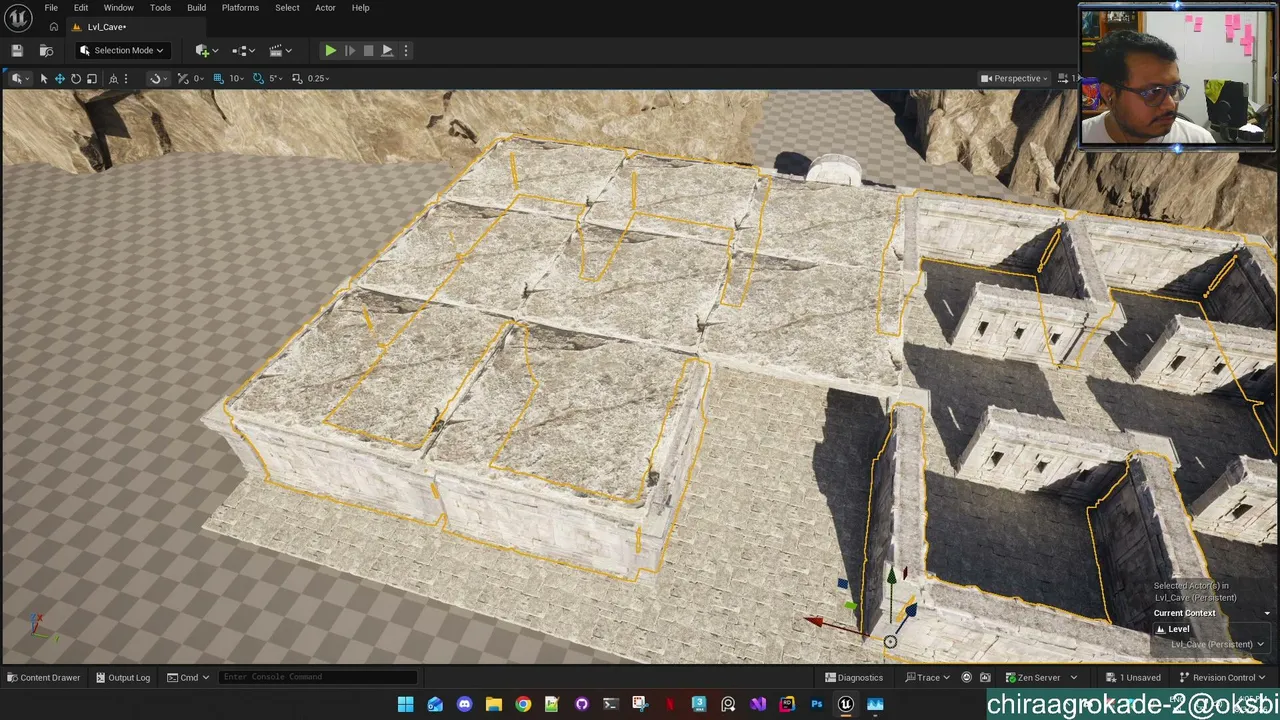Open the transform tools three-dot overflow menu

[x=125, y=78]
